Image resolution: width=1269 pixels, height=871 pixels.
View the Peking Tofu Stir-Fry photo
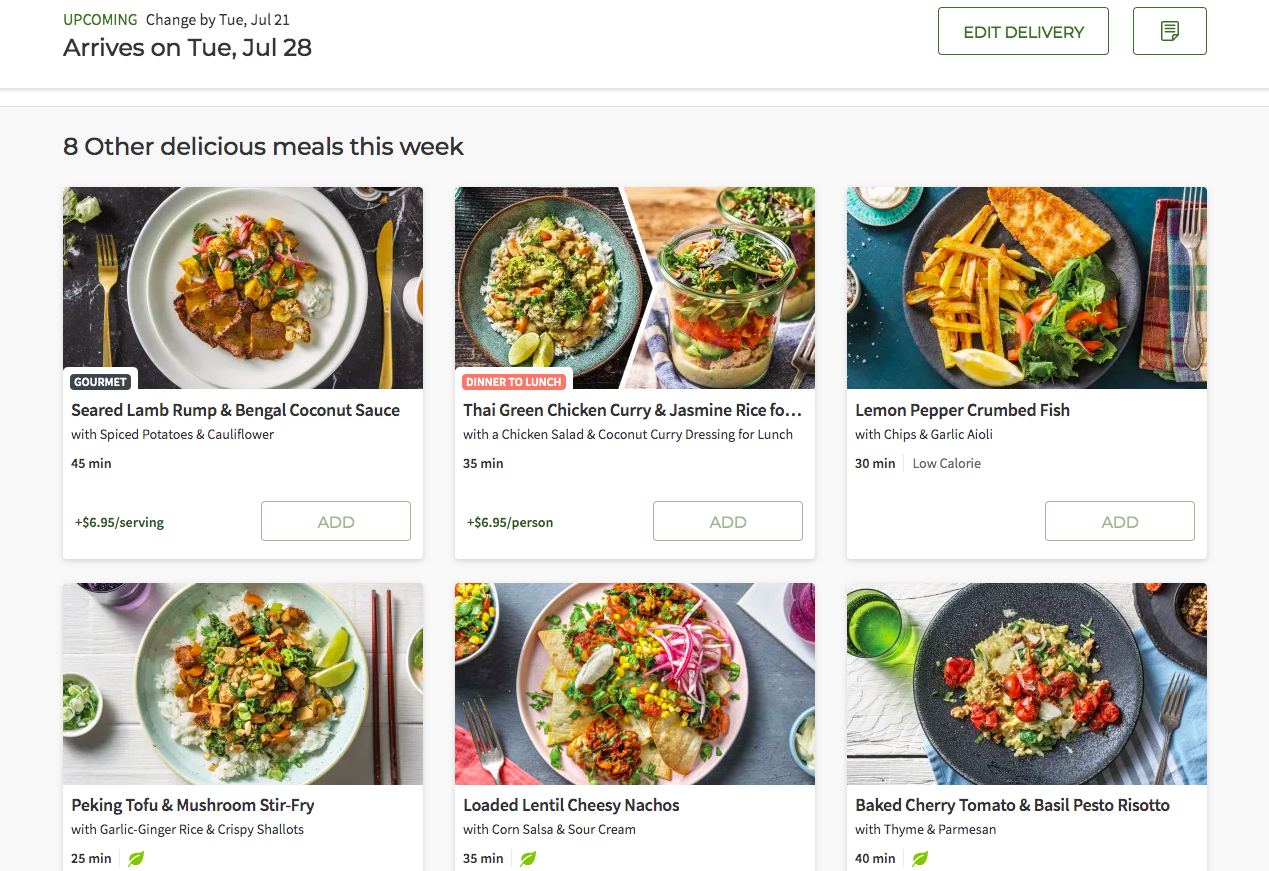(243, 684)
